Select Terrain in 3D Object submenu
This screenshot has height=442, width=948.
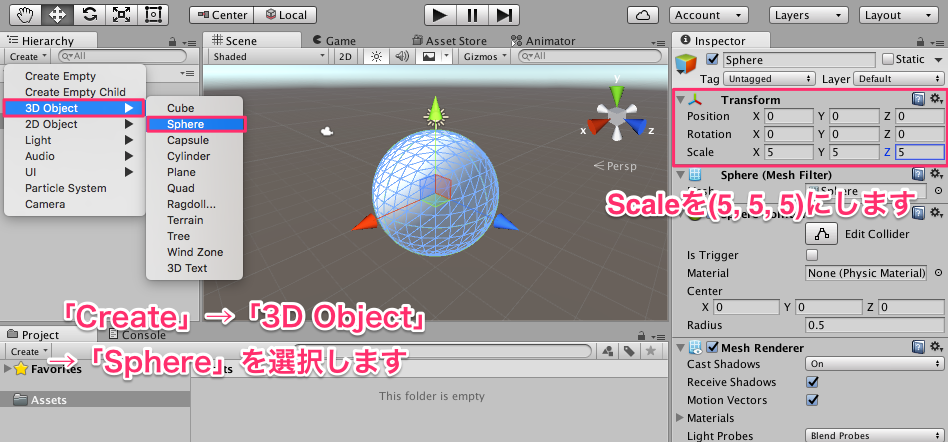click(x=194, y=220)
